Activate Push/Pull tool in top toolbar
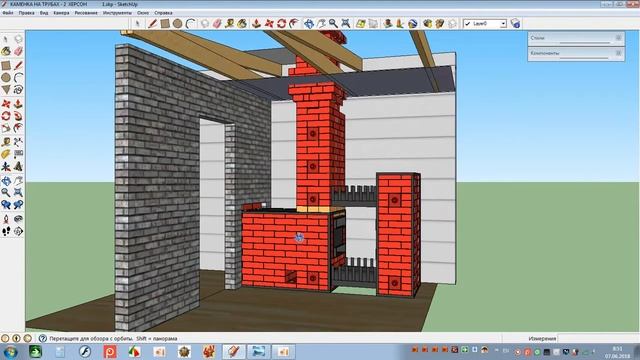640x360 pixels. pyautogui.click(x=256, y=24)
